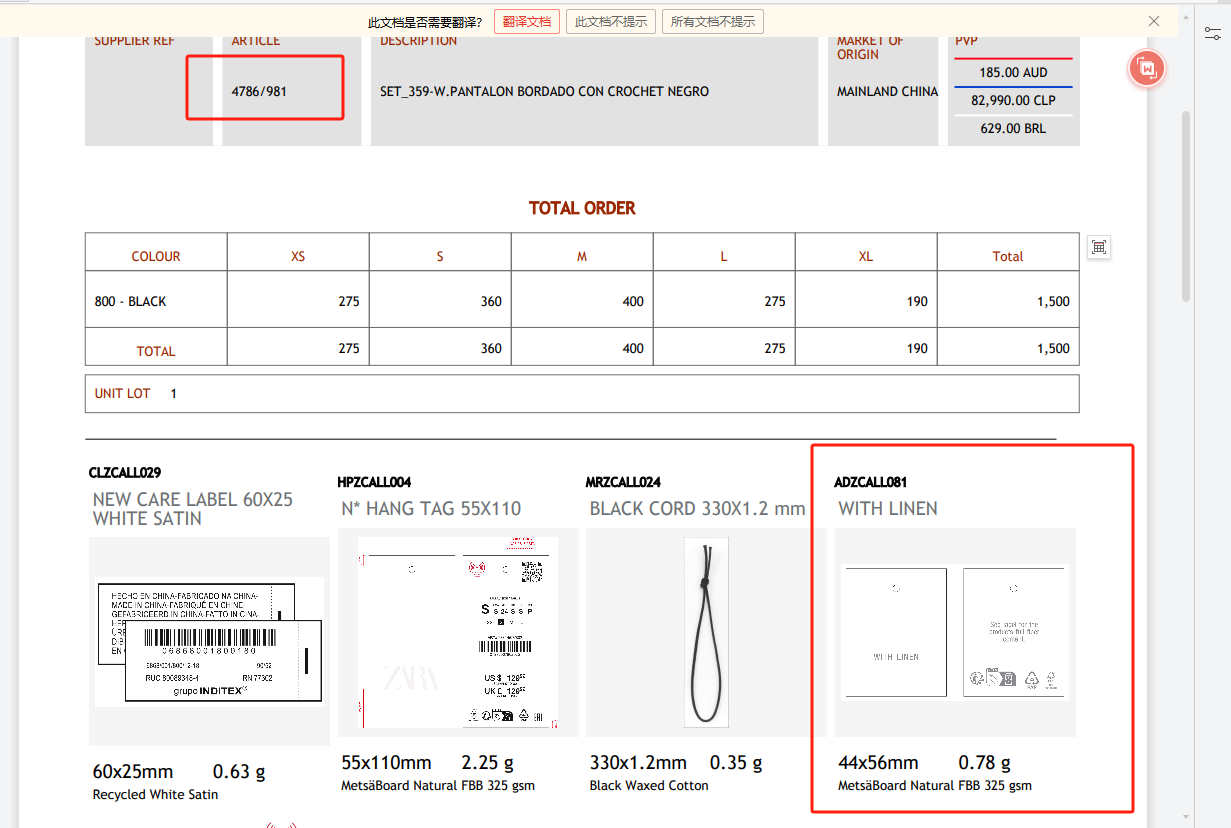Choose 所有文档不提示 in the translation bar
The width and height of the screenshot is (1231, 828).
point(713,21)
